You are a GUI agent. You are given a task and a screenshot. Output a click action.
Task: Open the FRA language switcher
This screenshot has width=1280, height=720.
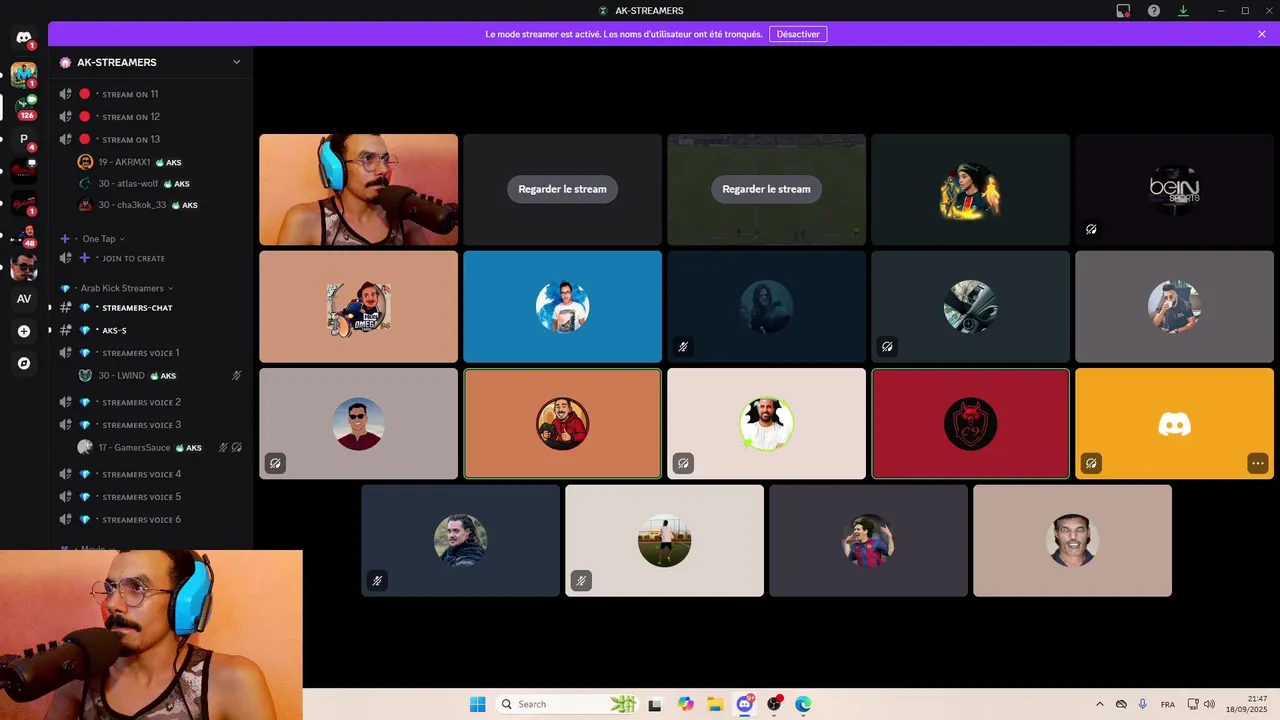click(1168, 704)
